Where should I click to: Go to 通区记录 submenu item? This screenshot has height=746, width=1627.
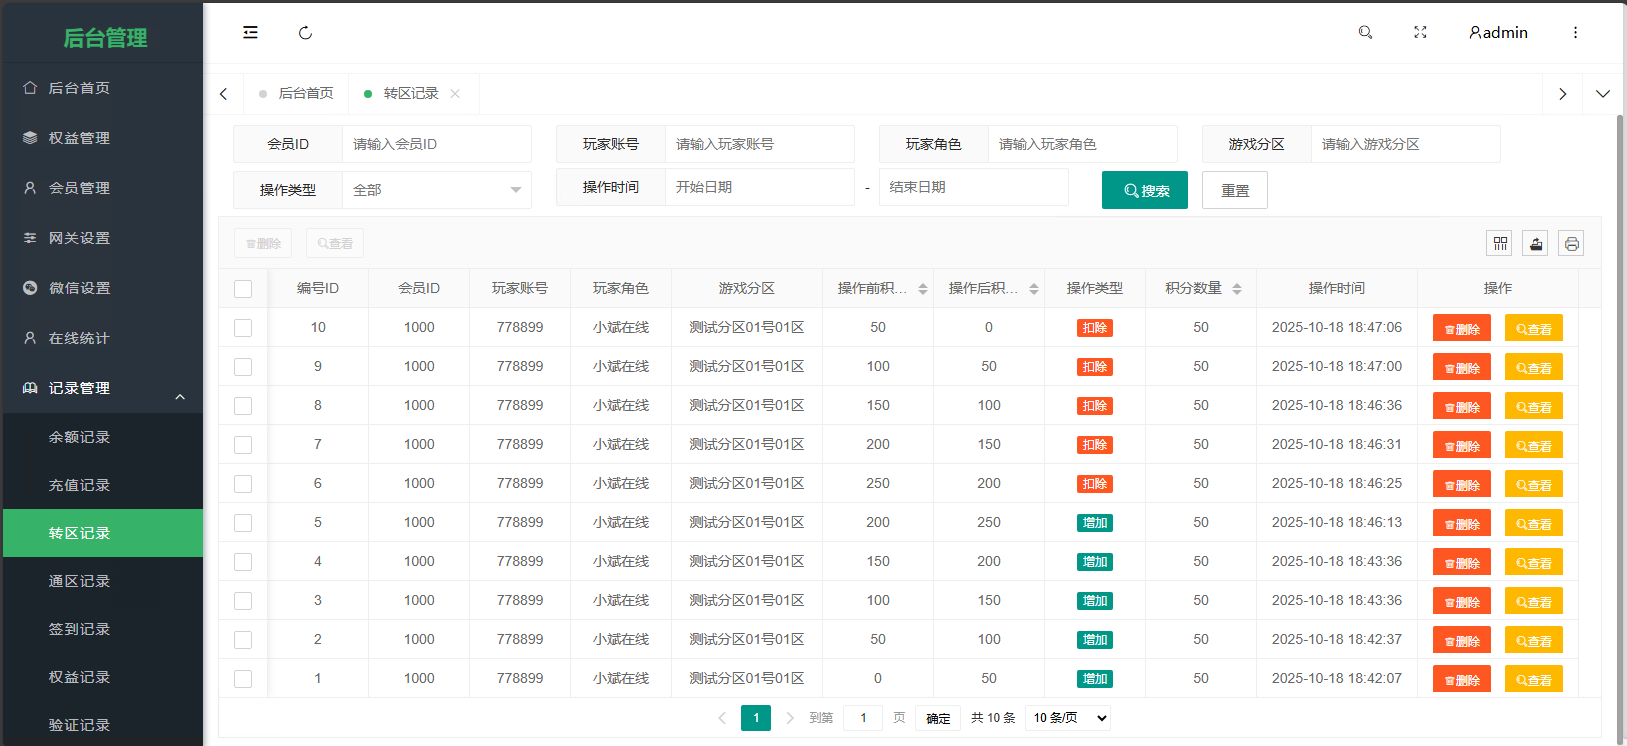pyautogui.click(x=102, y=581)
